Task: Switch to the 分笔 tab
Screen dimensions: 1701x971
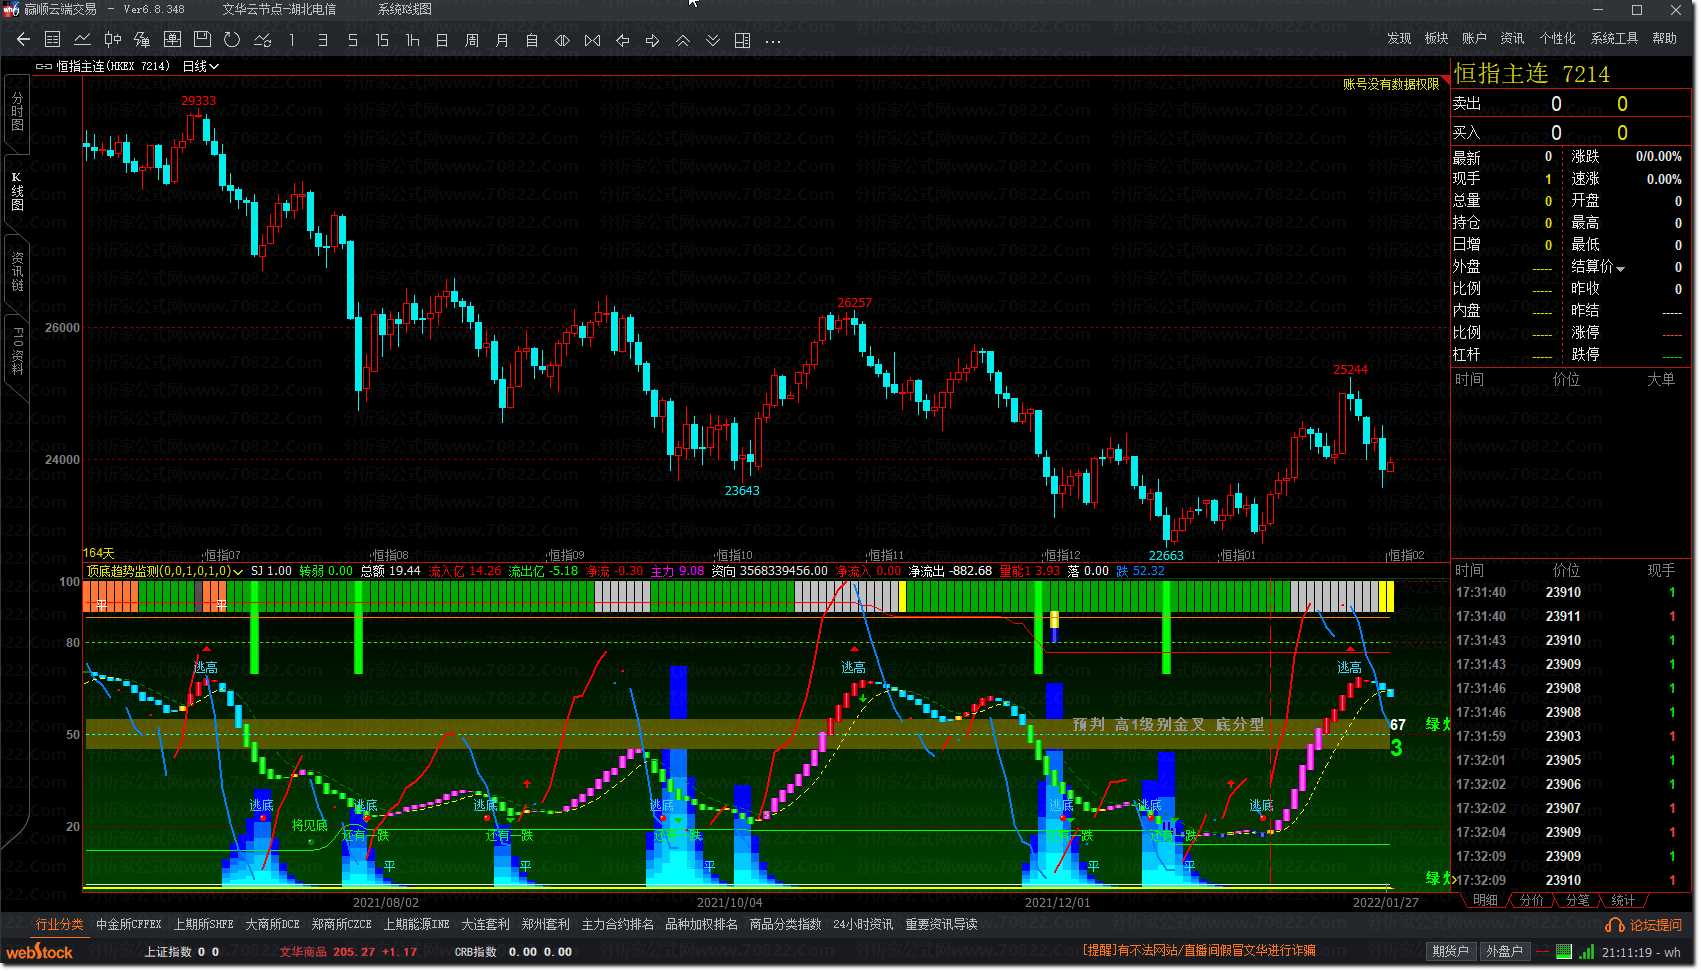Action: coord(1577,900)
